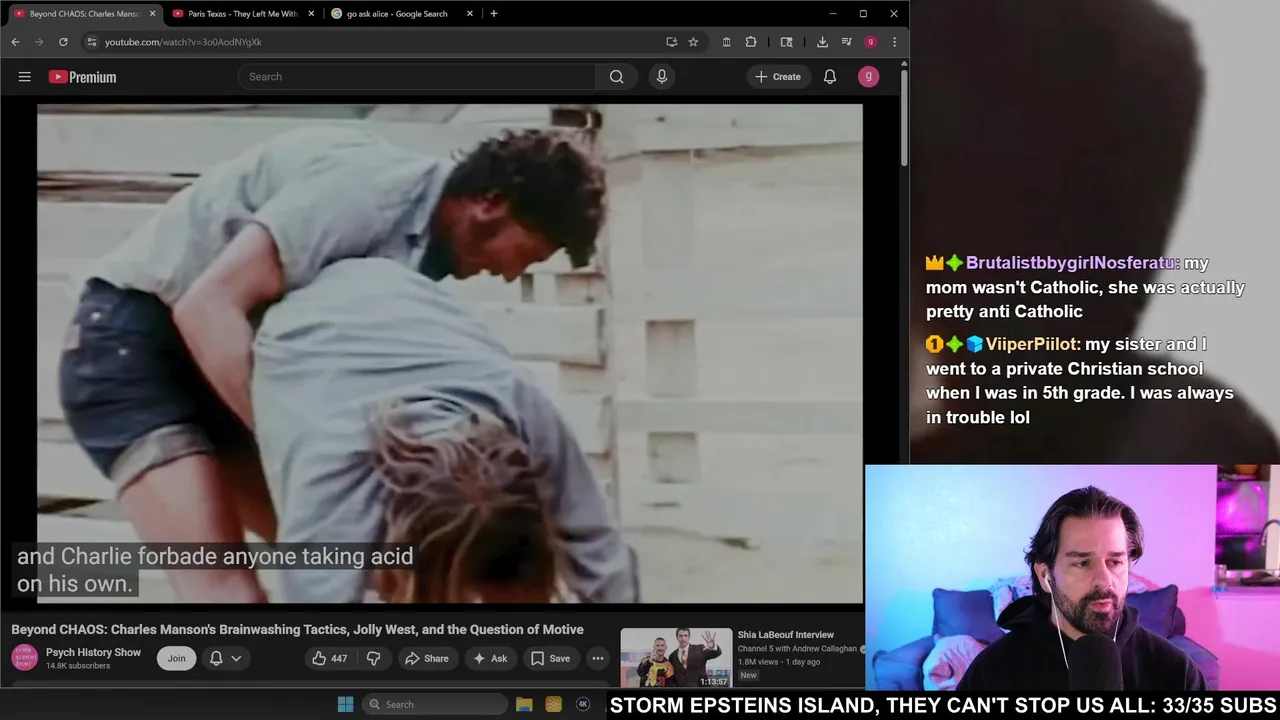Save the video to a playlist
The height and width of the screenshot is (720, 1280).
[551, 658]
